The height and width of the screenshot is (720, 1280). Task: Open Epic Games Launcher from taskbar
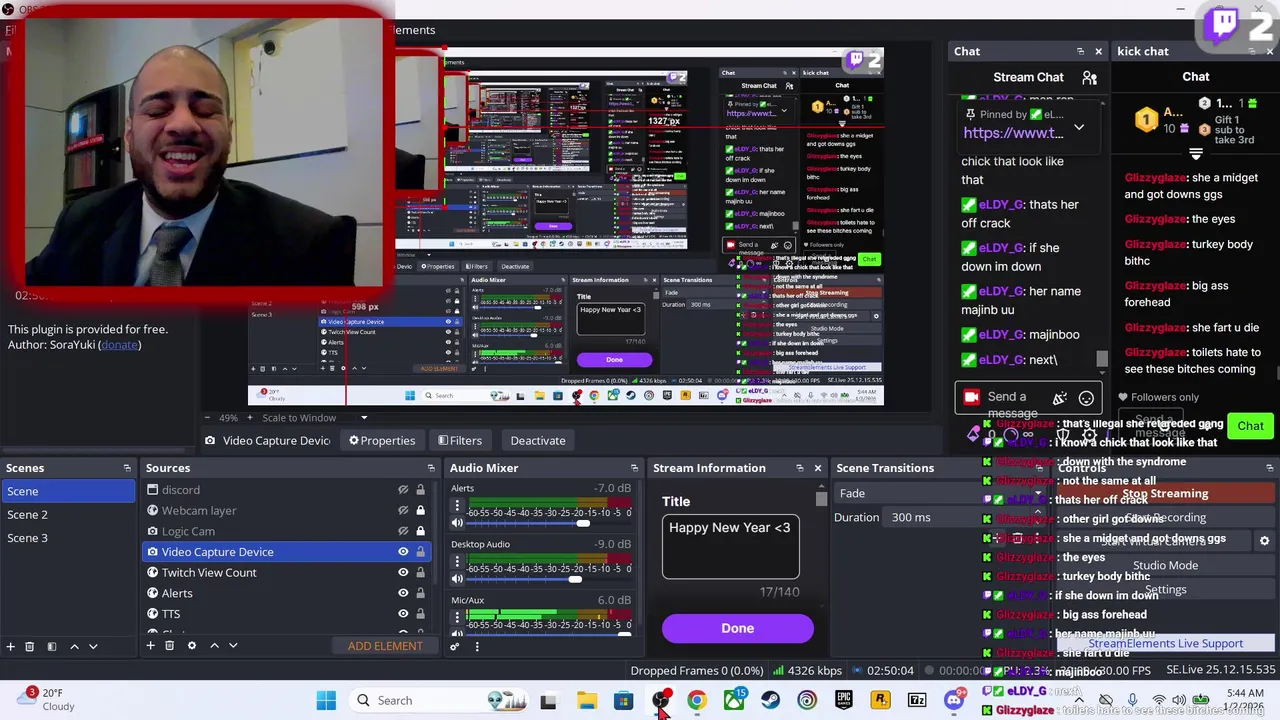tap(844, 700)
